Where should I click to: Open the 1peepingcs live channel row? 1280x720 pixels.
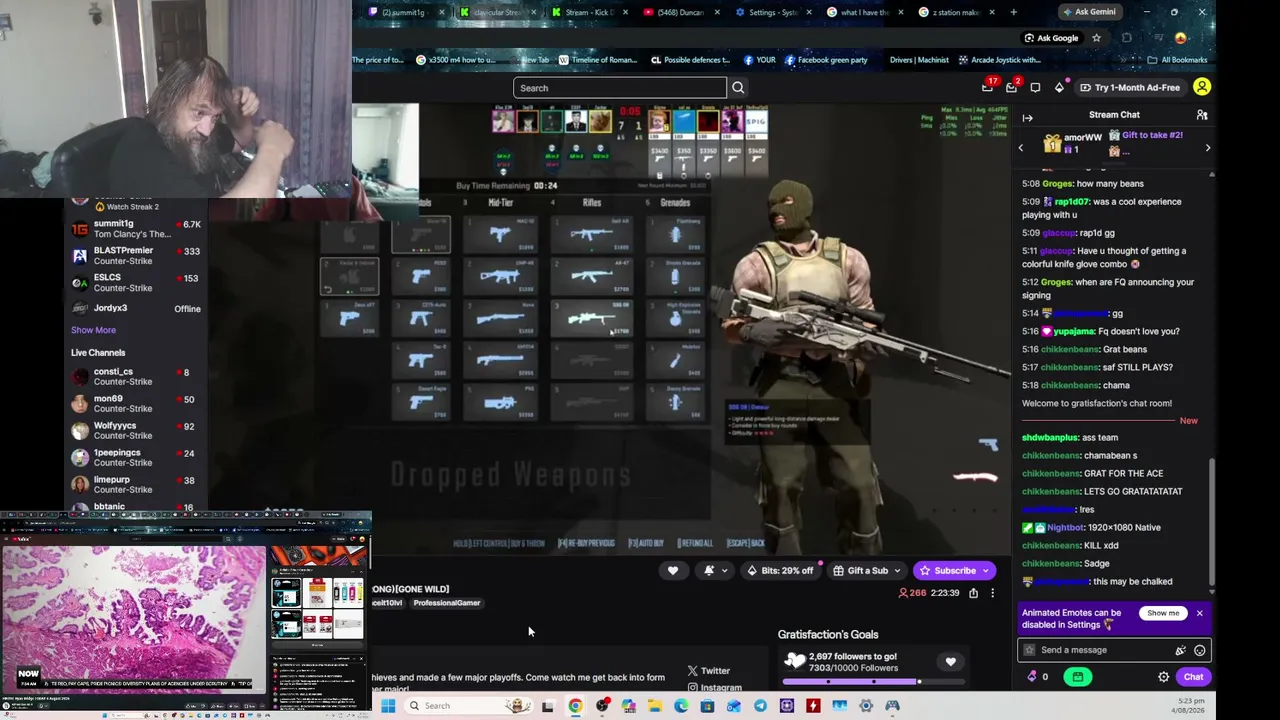[x=135, y=458]
